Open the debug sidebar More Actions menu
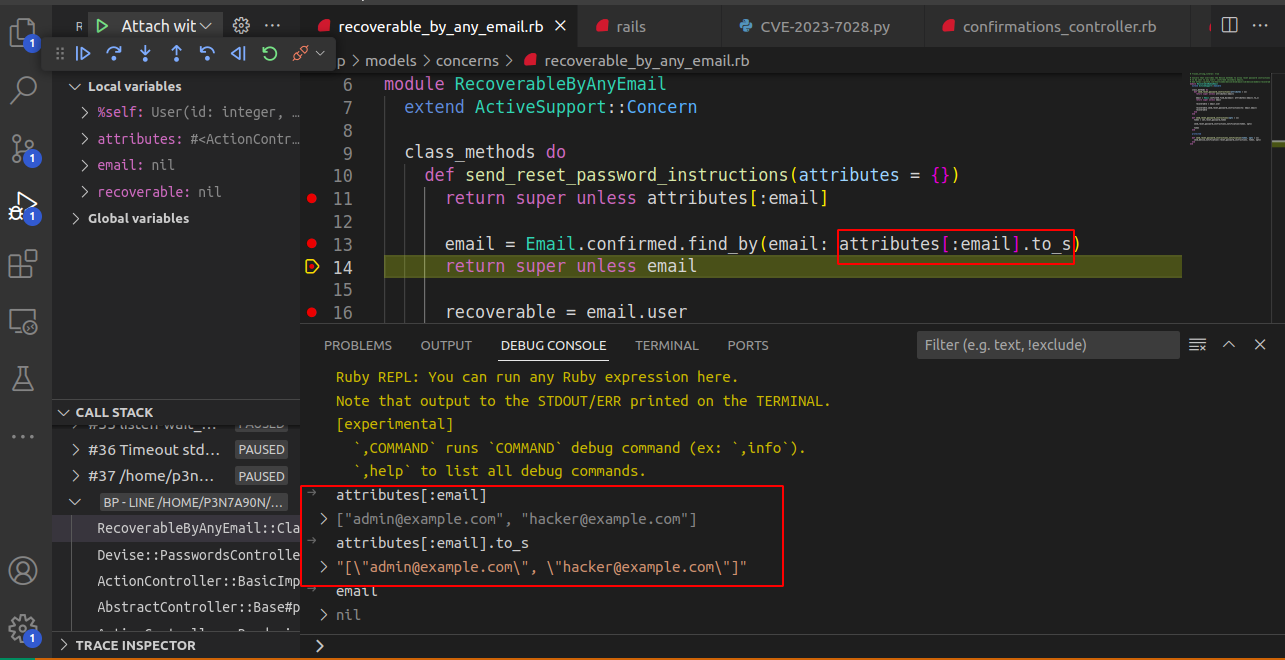Screen dimensions: 1285x660 pyautogui.click(x=272, y=26)
